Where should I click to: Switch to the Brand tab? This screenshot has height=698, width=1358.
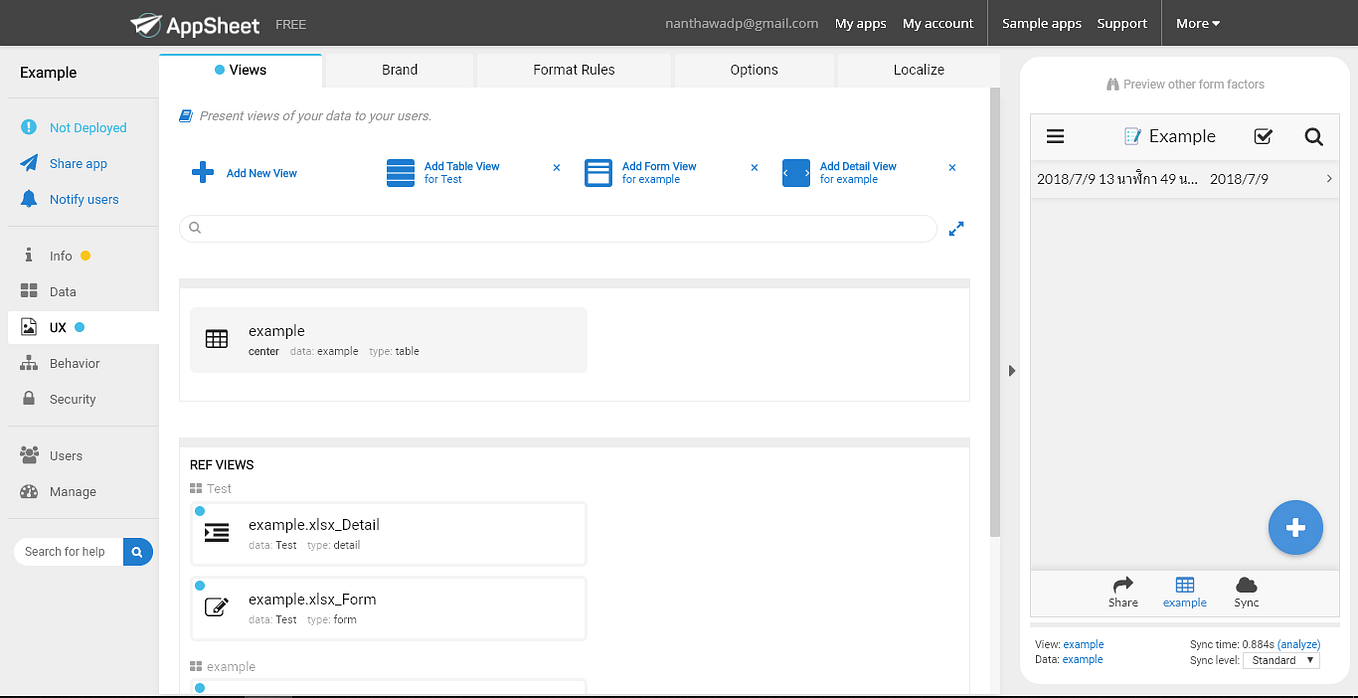400,70
